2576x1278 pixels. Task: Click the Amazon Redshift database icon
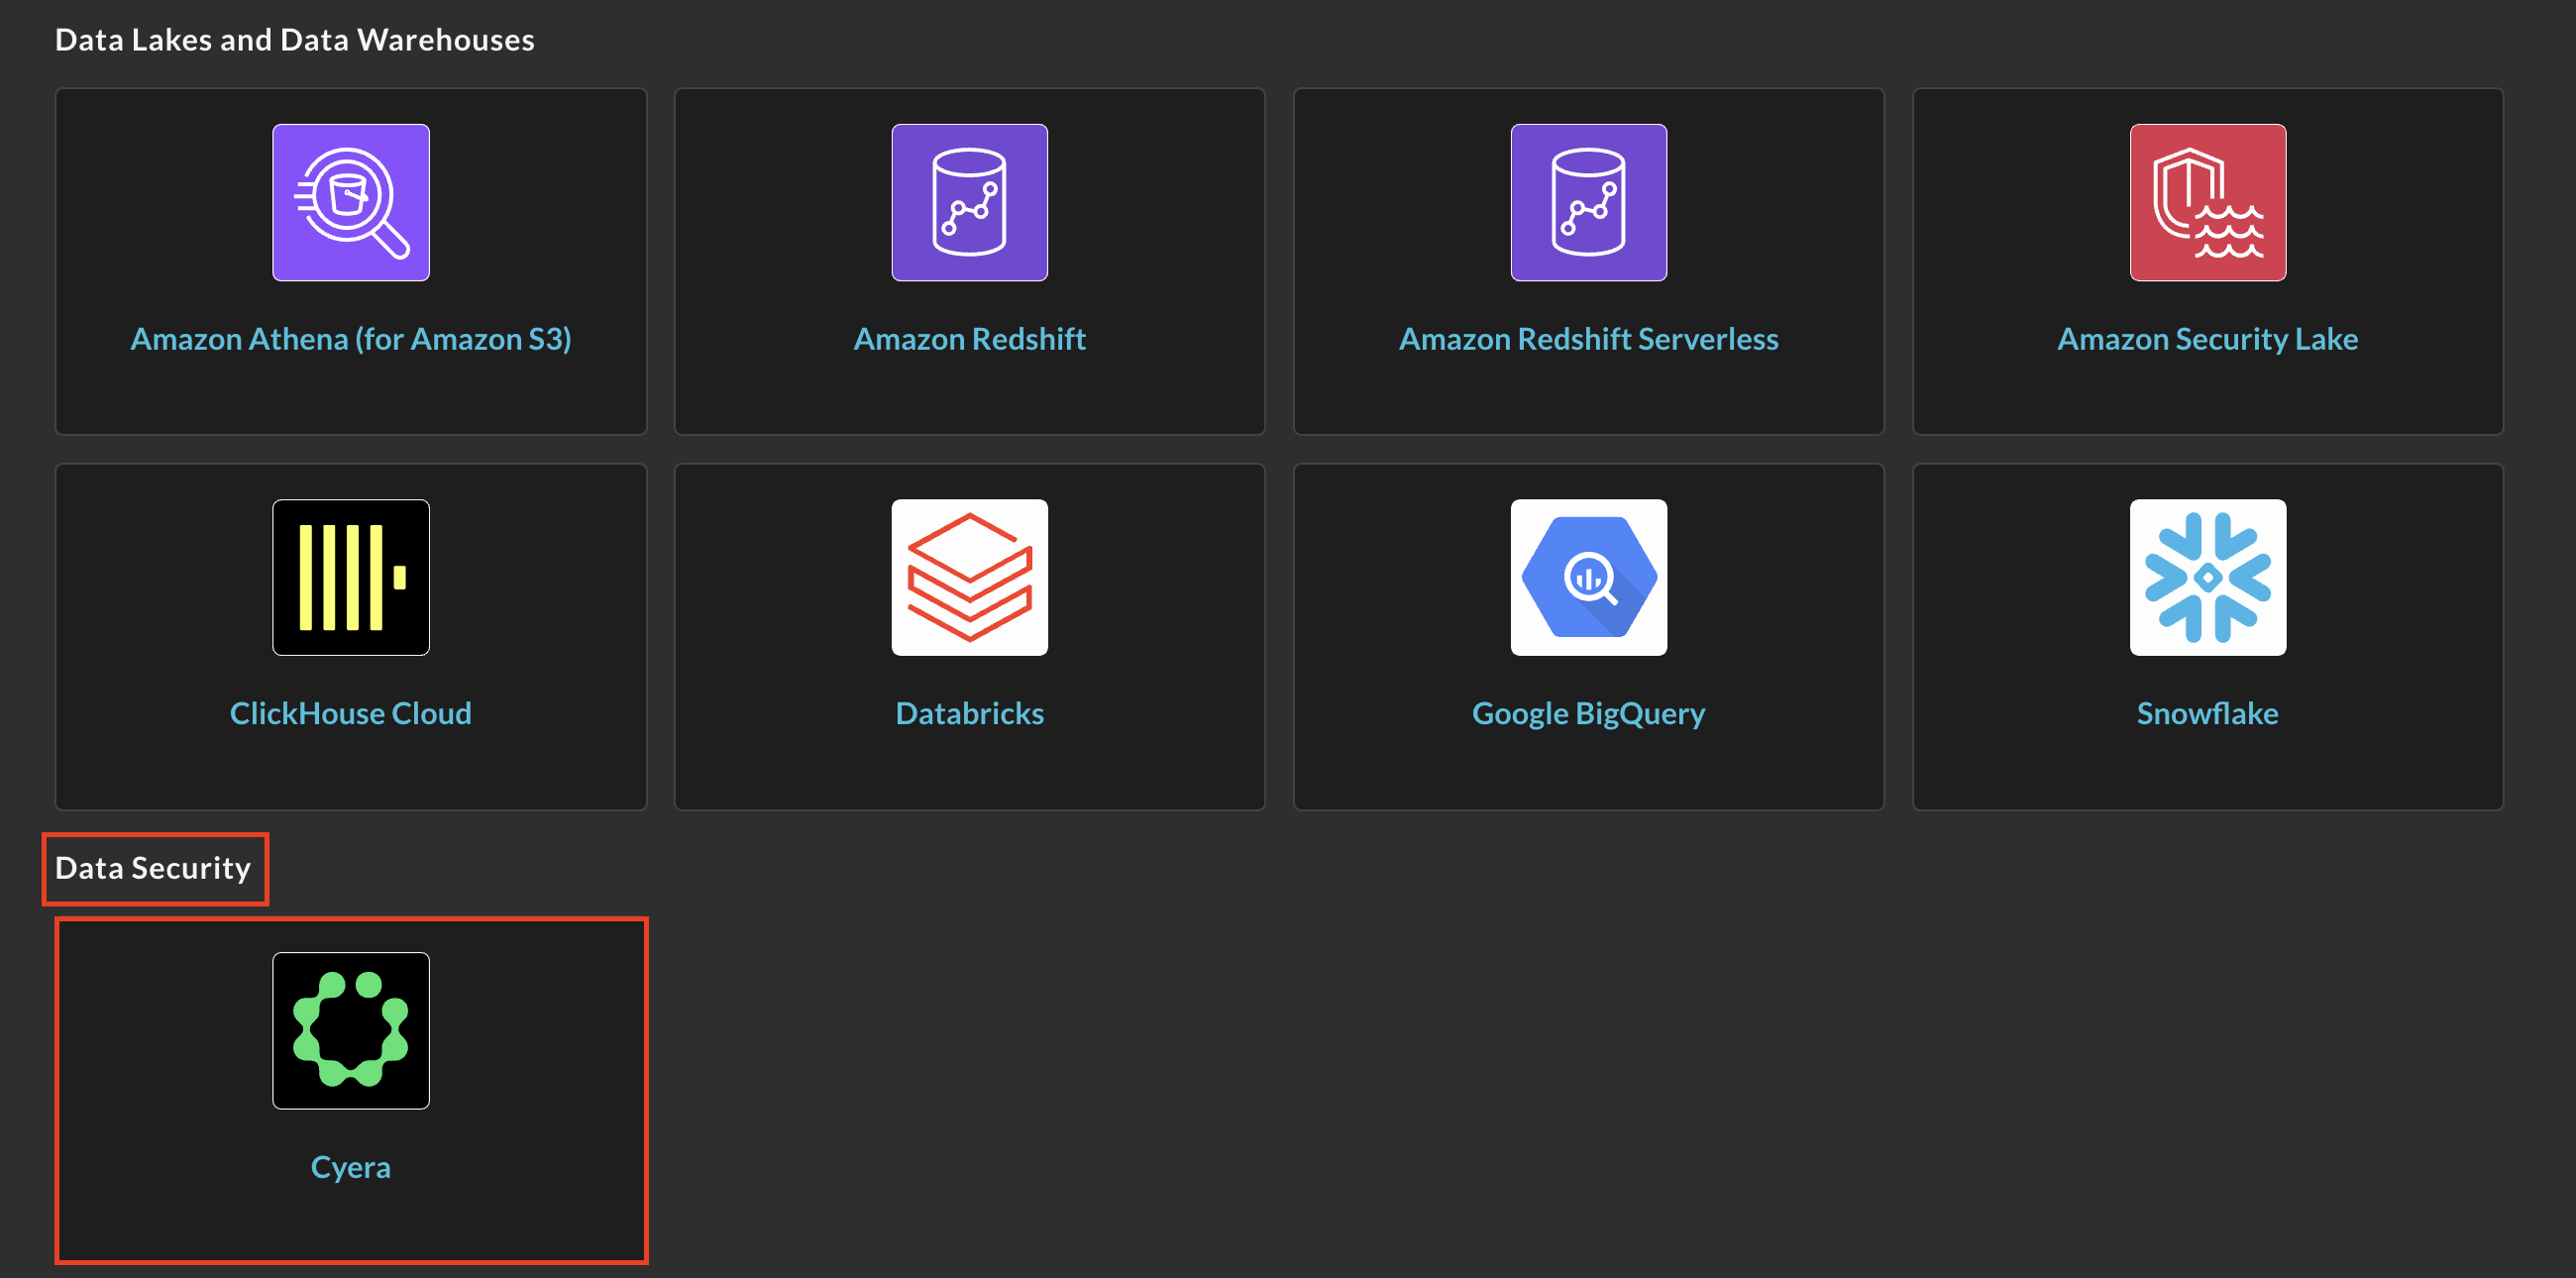(x=970, y=202)
